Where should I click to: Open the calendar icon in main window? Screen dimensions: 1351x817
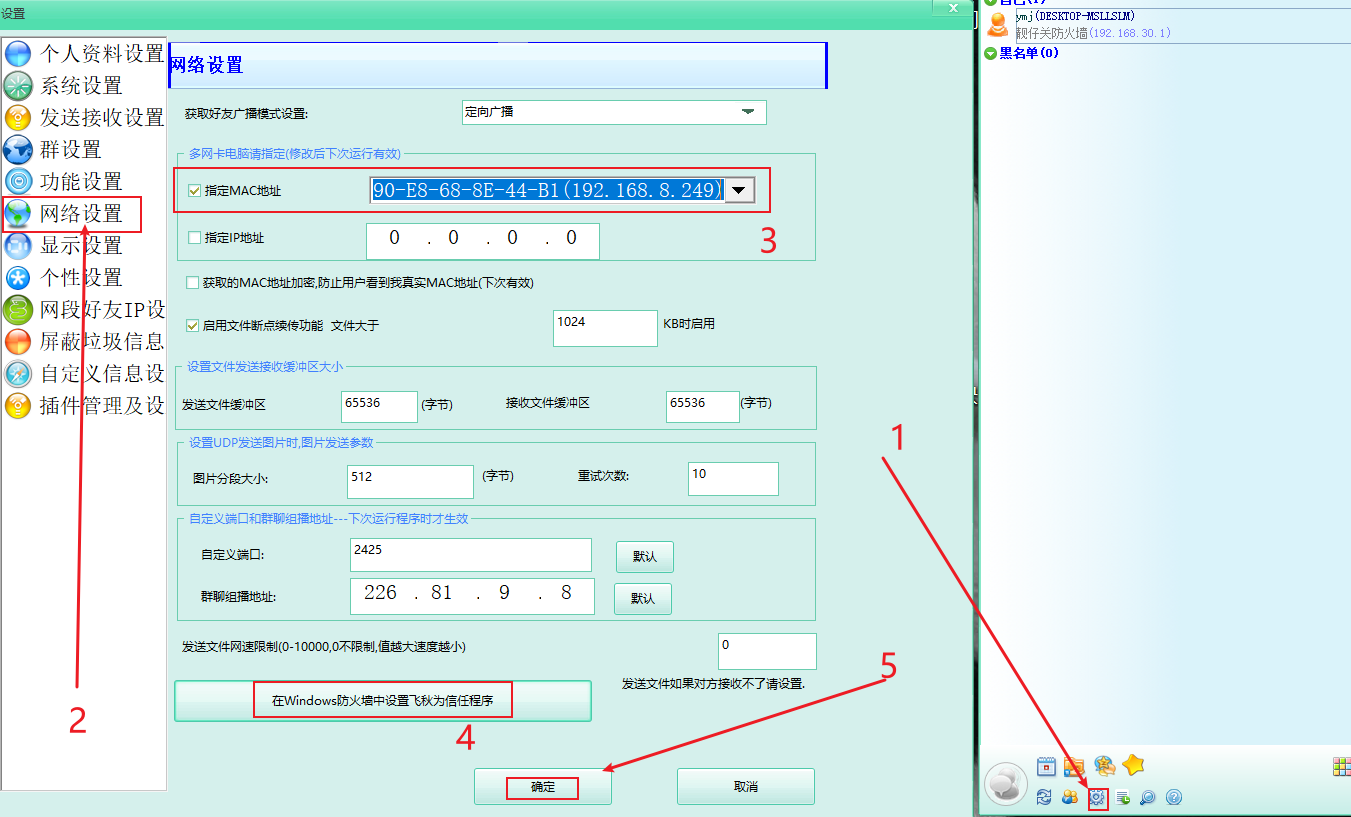point(1046,766)
